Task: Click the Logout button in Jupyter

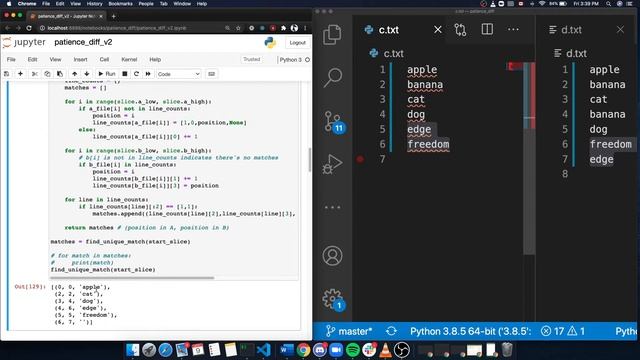Action: (x=297, y=42)
